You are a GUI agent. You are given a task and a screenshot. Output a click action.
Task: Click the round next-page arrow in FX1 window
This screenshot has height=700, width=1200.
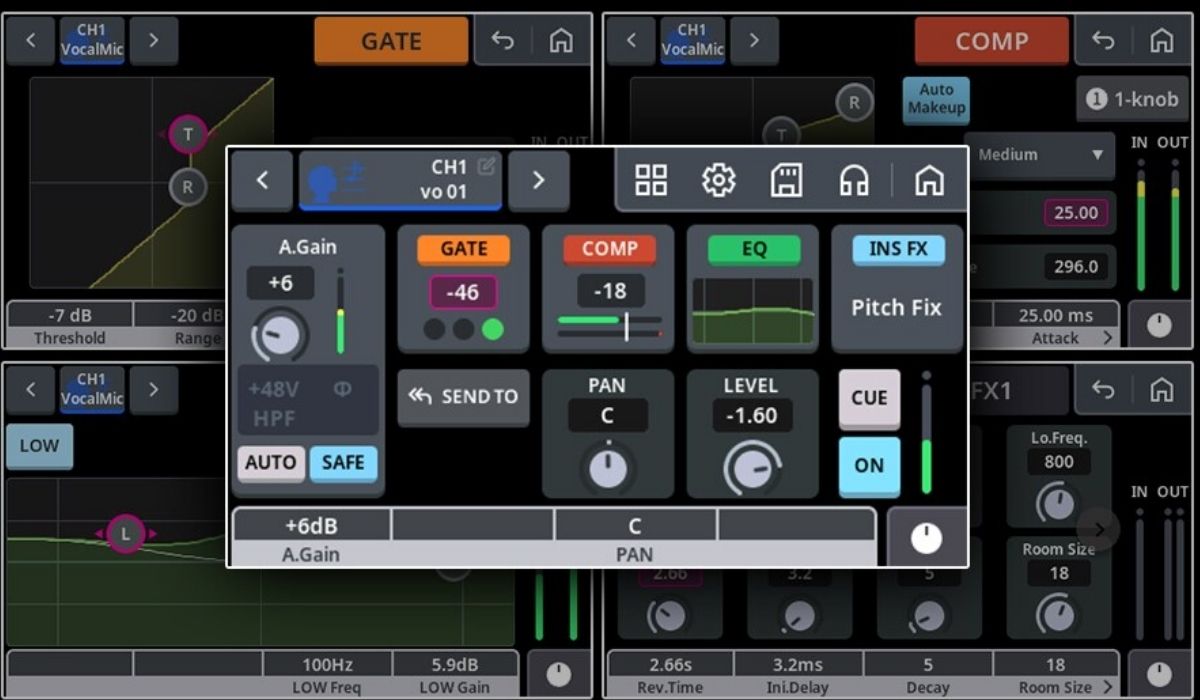(1098, 529)
